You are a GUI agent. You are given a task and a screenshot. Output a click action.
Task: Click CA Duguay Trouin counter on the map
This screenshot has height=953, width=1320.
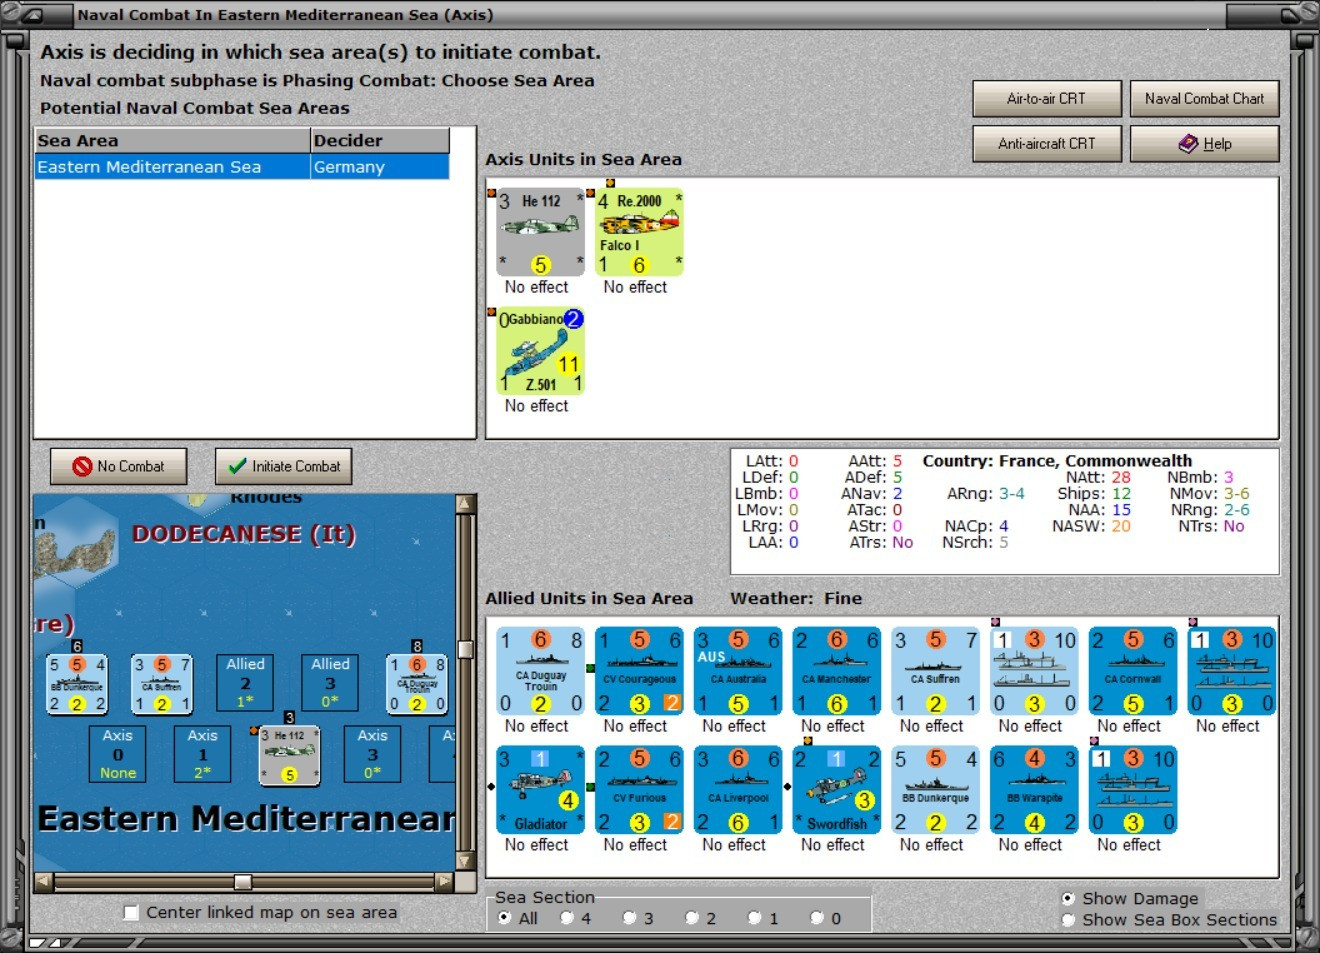(x=417, y=684)
